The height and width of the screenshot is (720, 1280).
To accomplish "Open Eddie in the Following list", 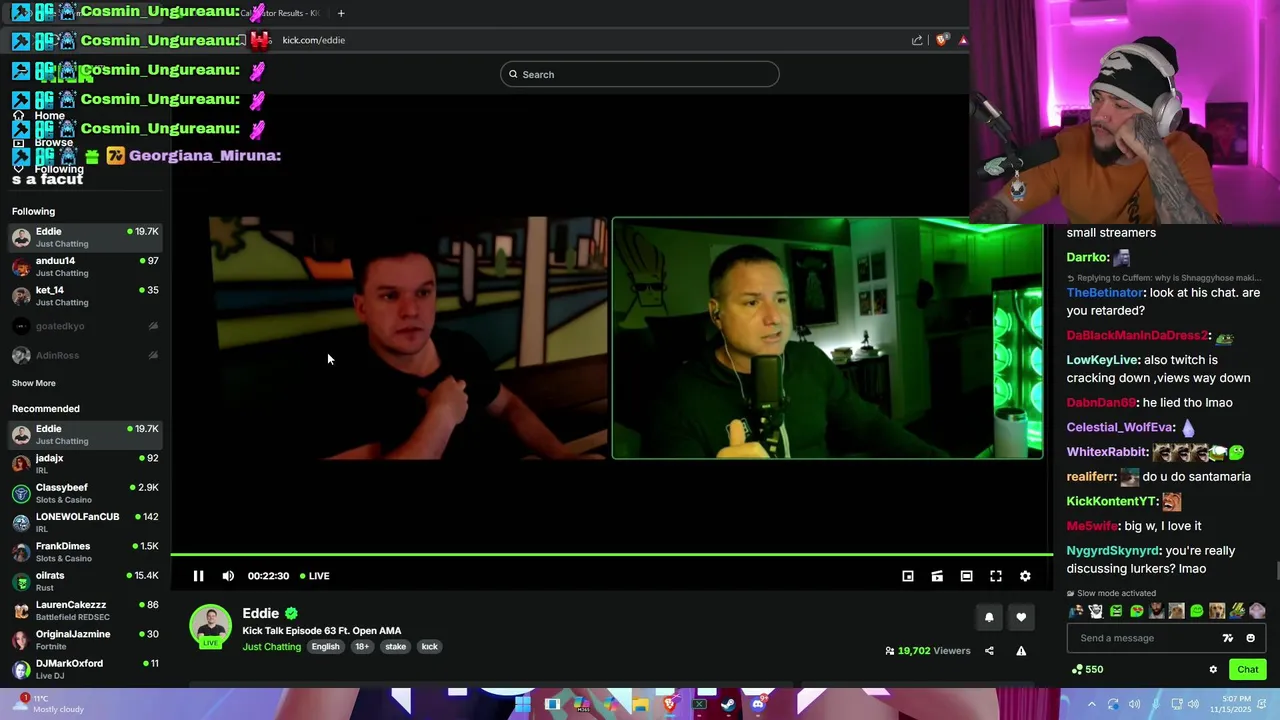I will (85, 237).
